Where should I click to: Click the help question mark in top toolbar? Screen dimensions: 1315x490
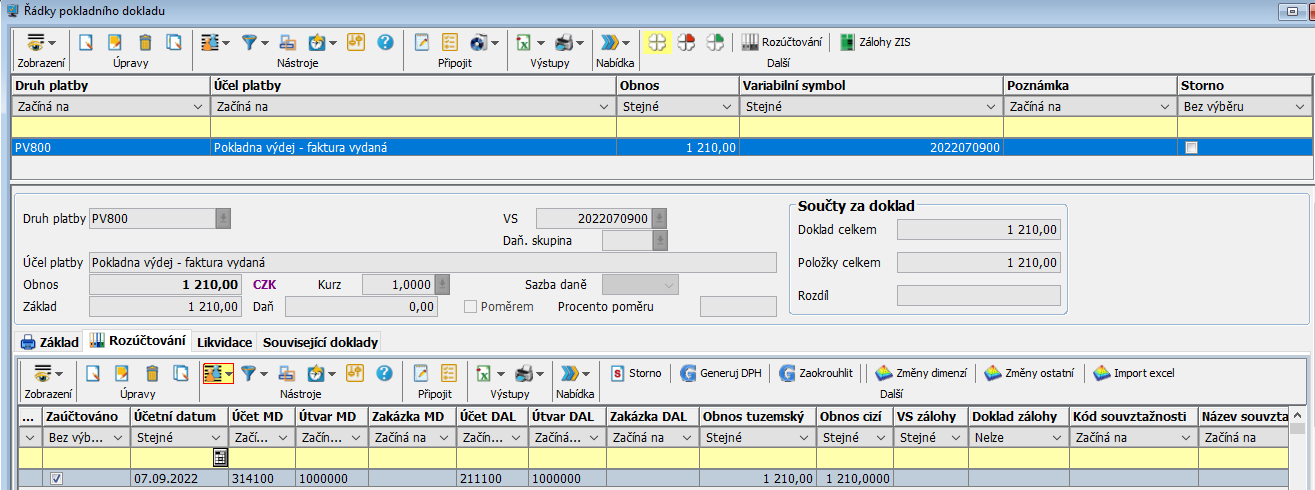[385, 42]
